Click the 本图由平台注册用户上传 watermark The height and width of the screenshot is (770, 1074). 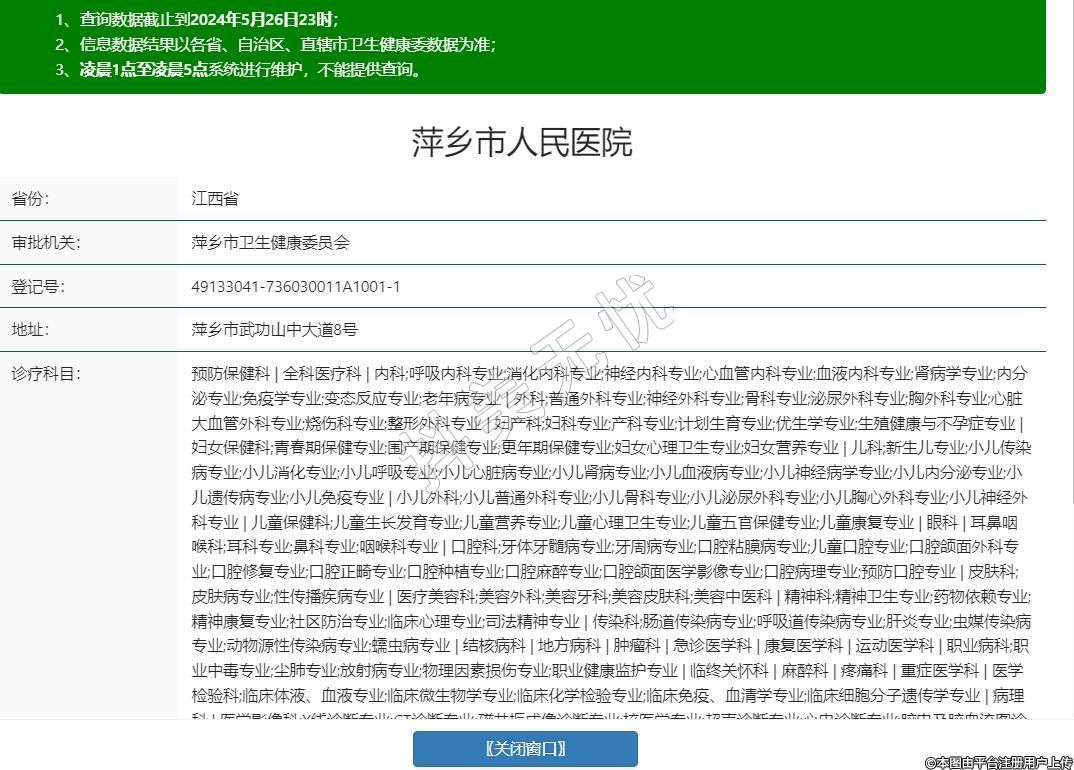click(x=998, y=762)
